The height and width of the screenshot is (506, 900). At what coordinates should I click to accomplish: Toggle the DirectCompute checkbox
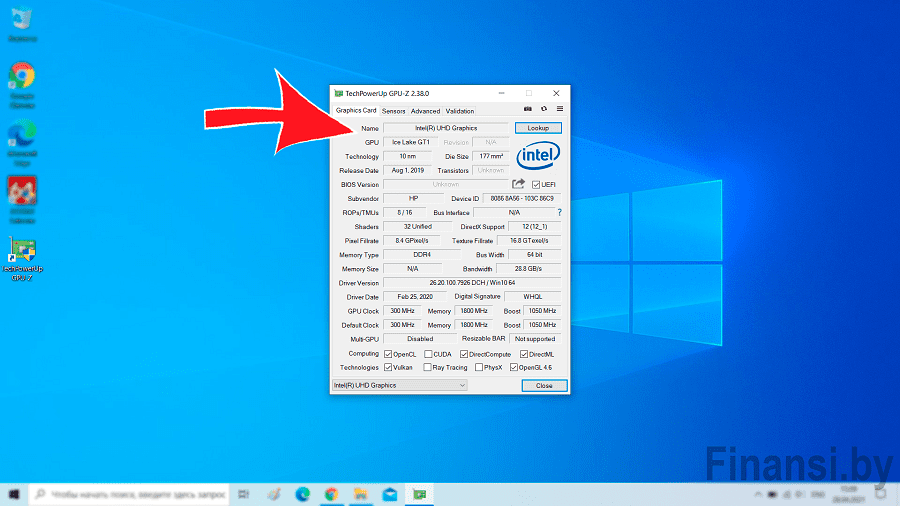pos(464,355)
